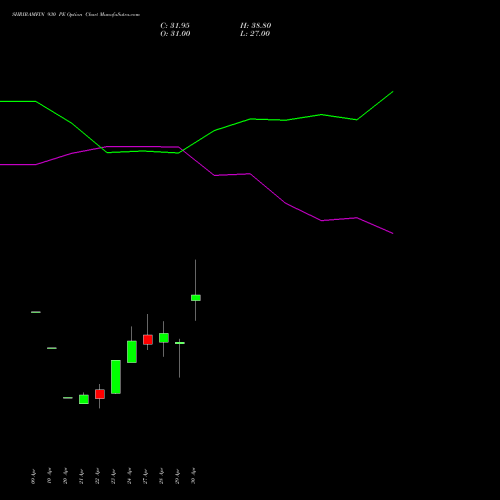Click the second flat dash candle

click(x=52, y=348)
